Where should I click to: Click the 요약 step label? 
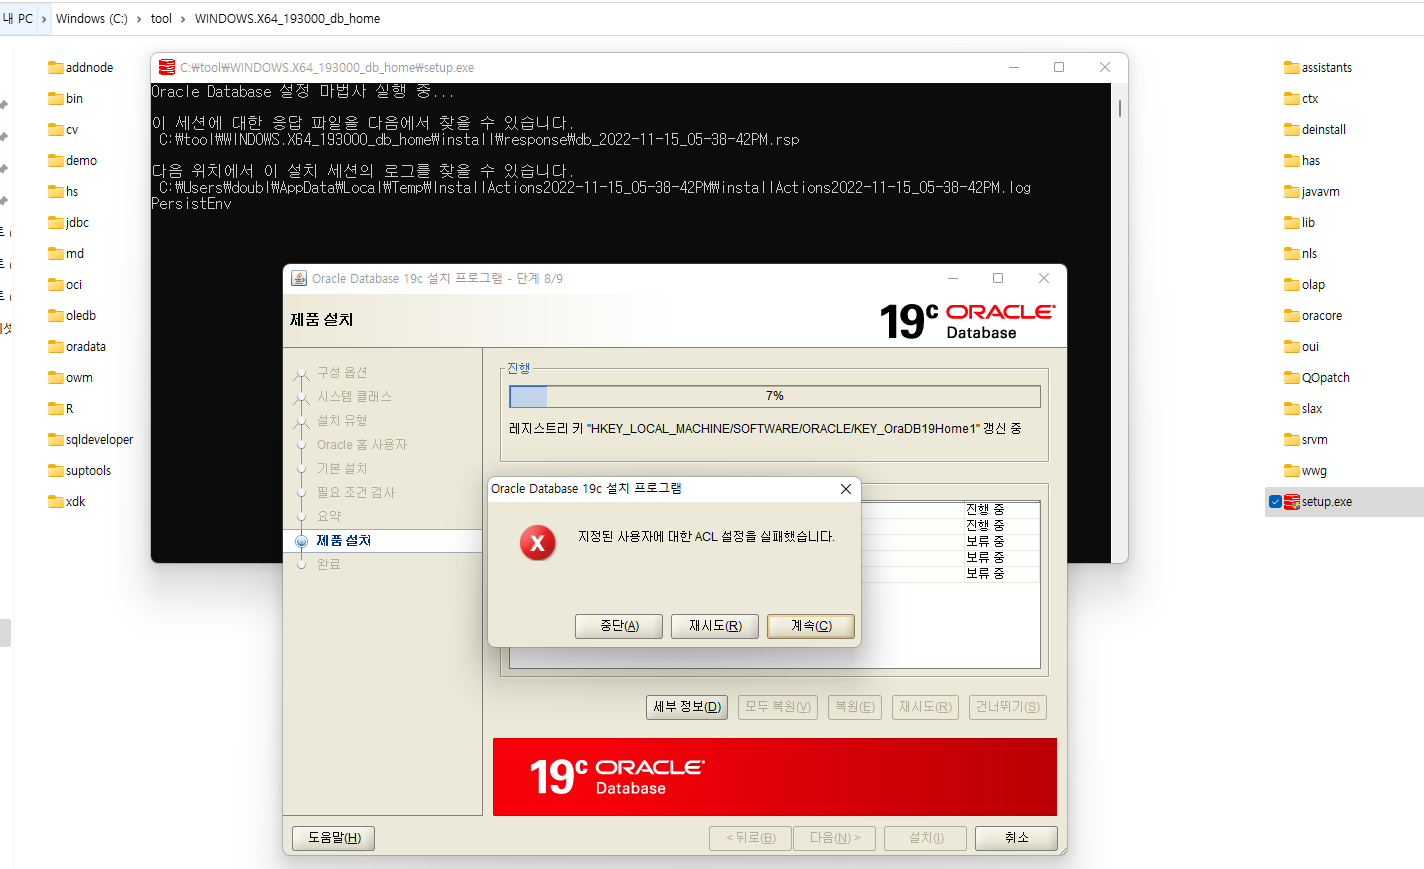[x=329, y=517]
